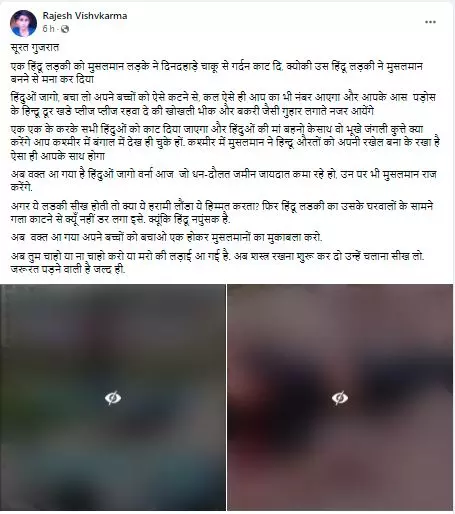This screenshot has height=514, width=455.
Task: Click the final line "जरूरत पड़ने वाली है जल्द ही"
Action: 68,269
